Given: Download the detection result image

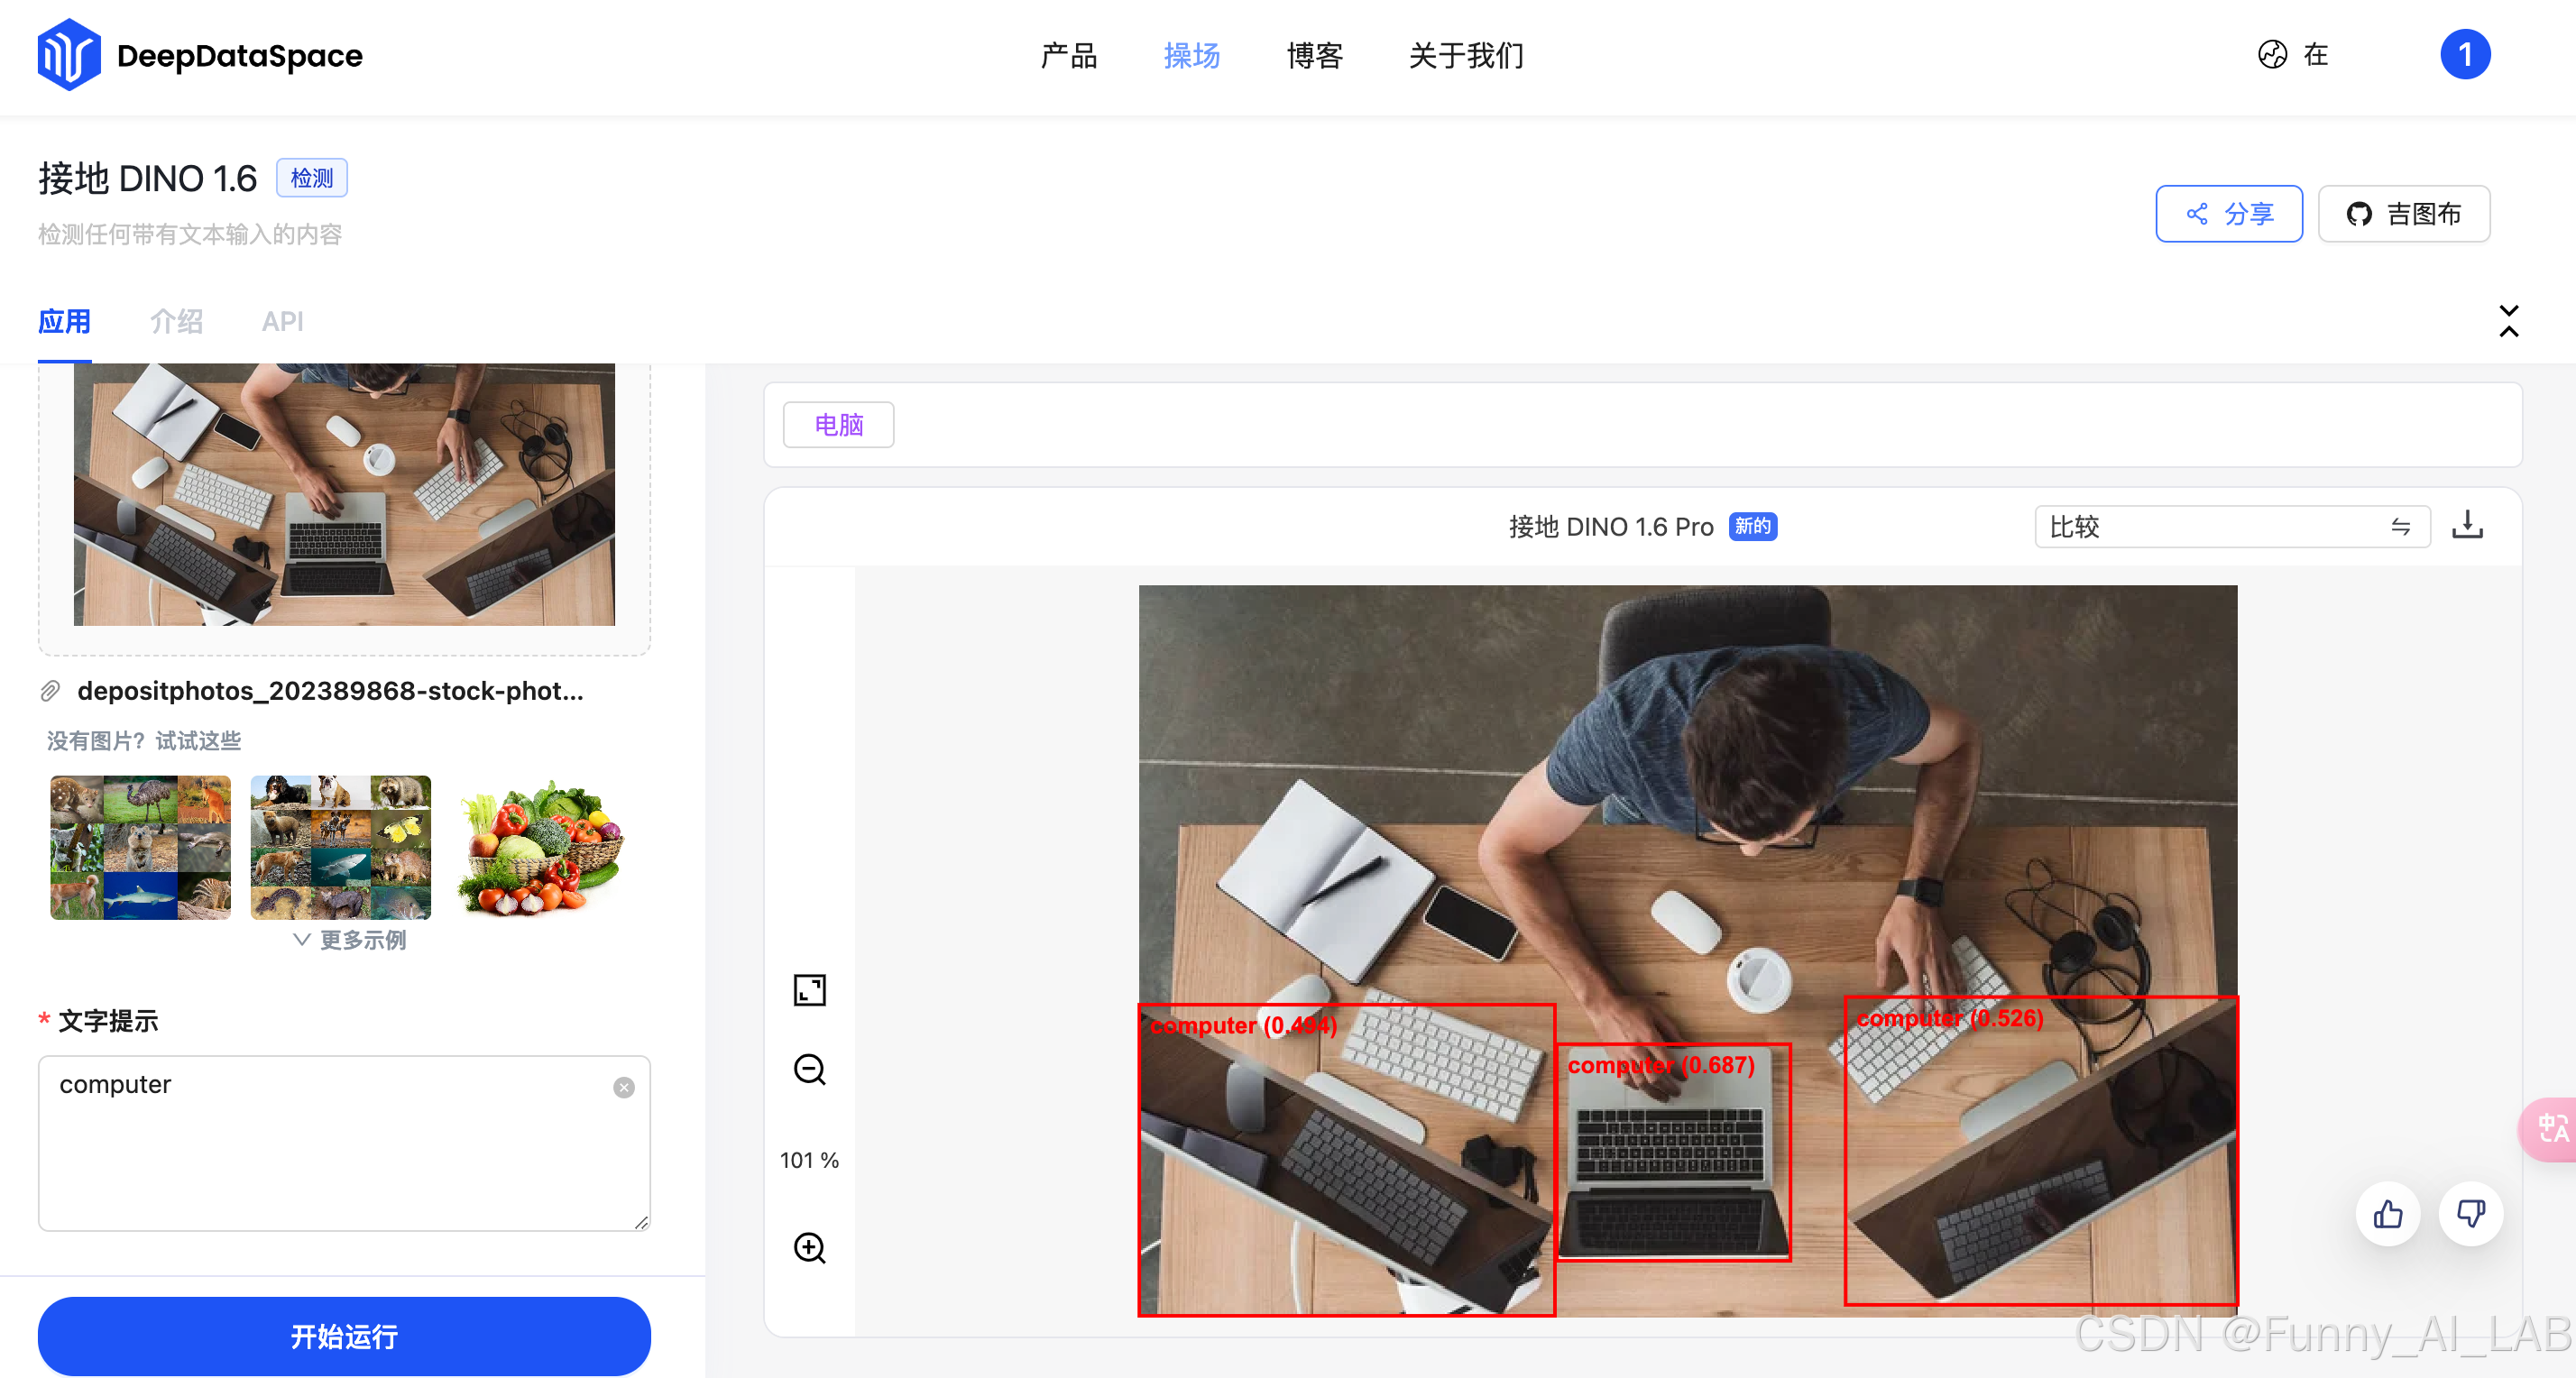Looking at the screenshot, I should tap(2467, 525).
